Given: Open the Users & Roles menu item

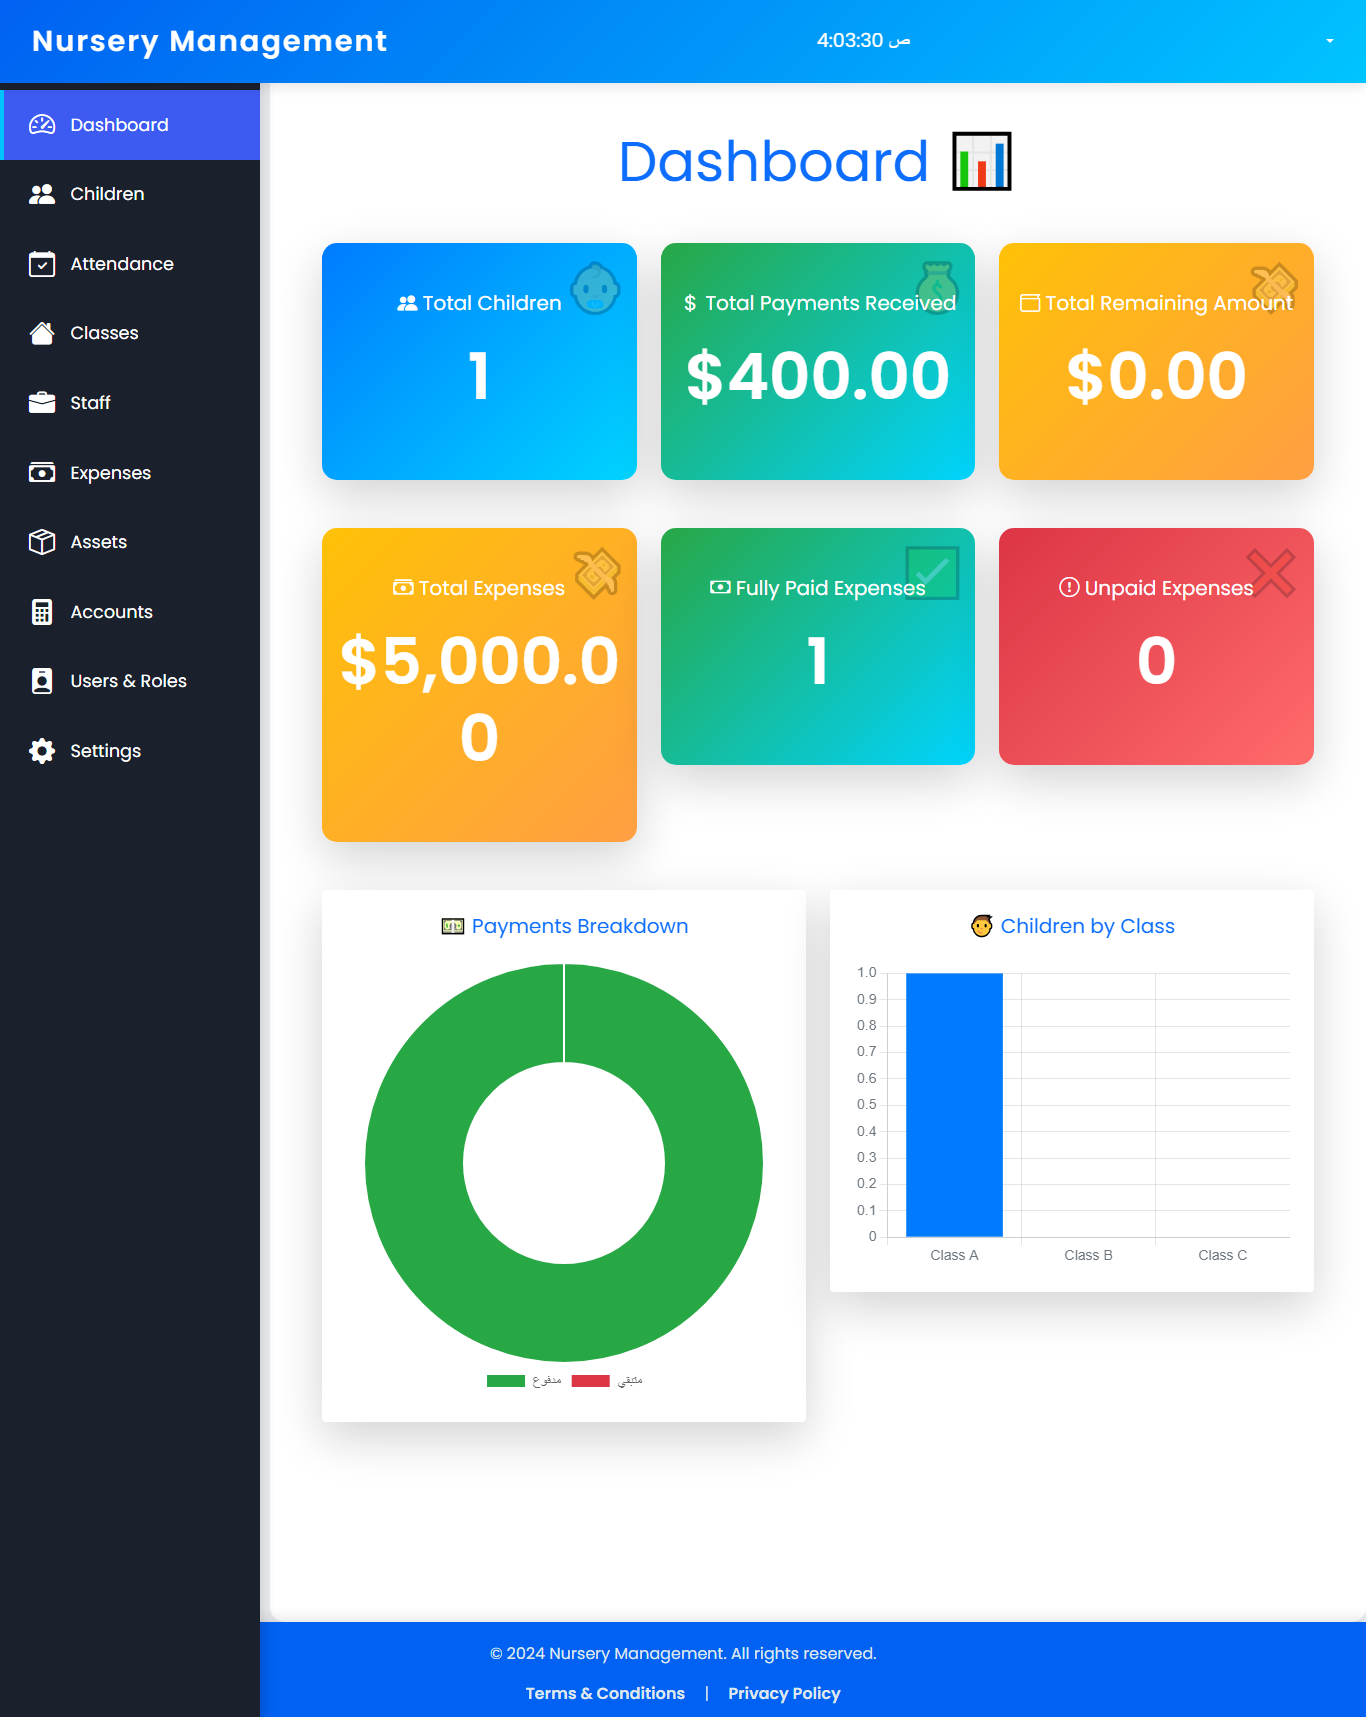Looking at the screenshot, I should 128,681.
